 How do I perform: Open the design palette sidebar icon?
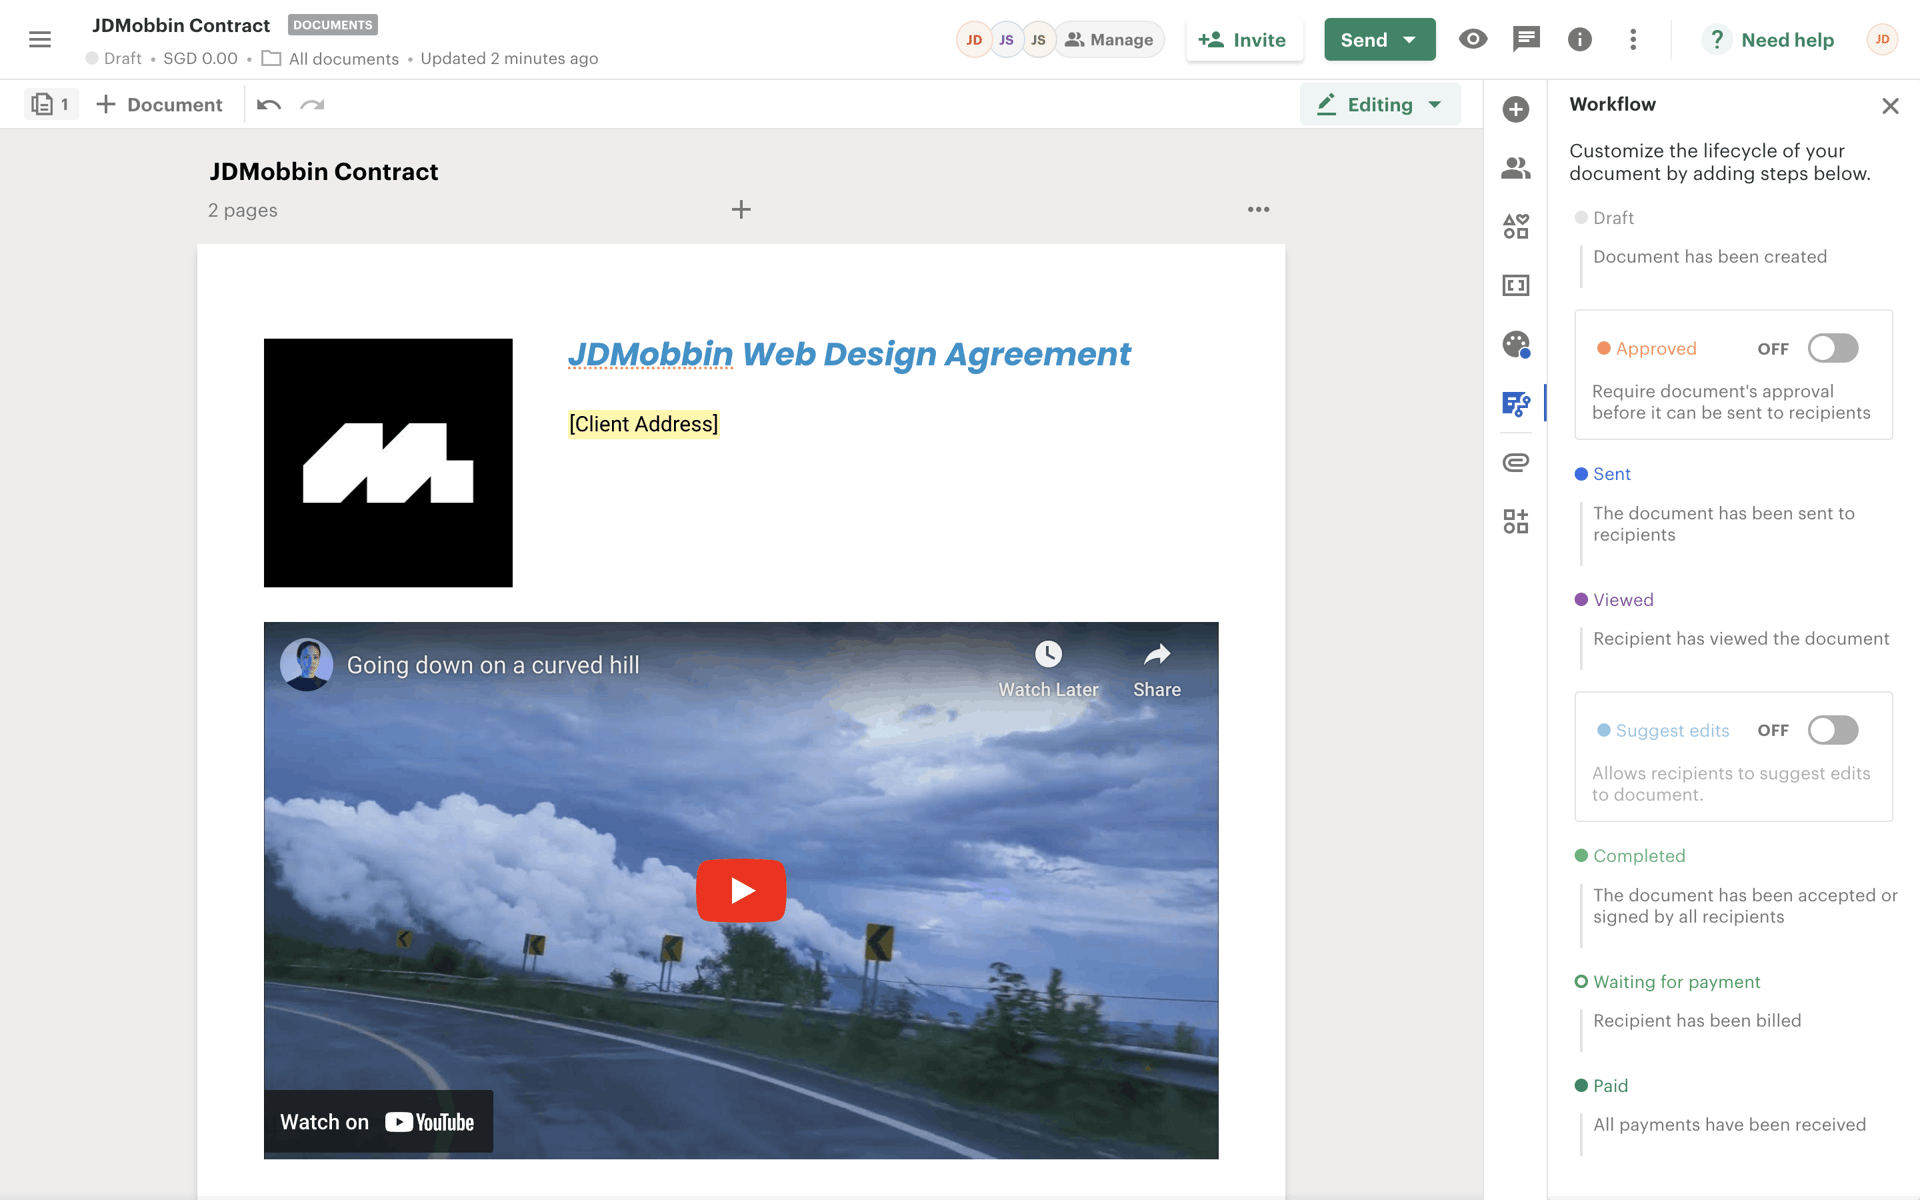pos(1516,344)
